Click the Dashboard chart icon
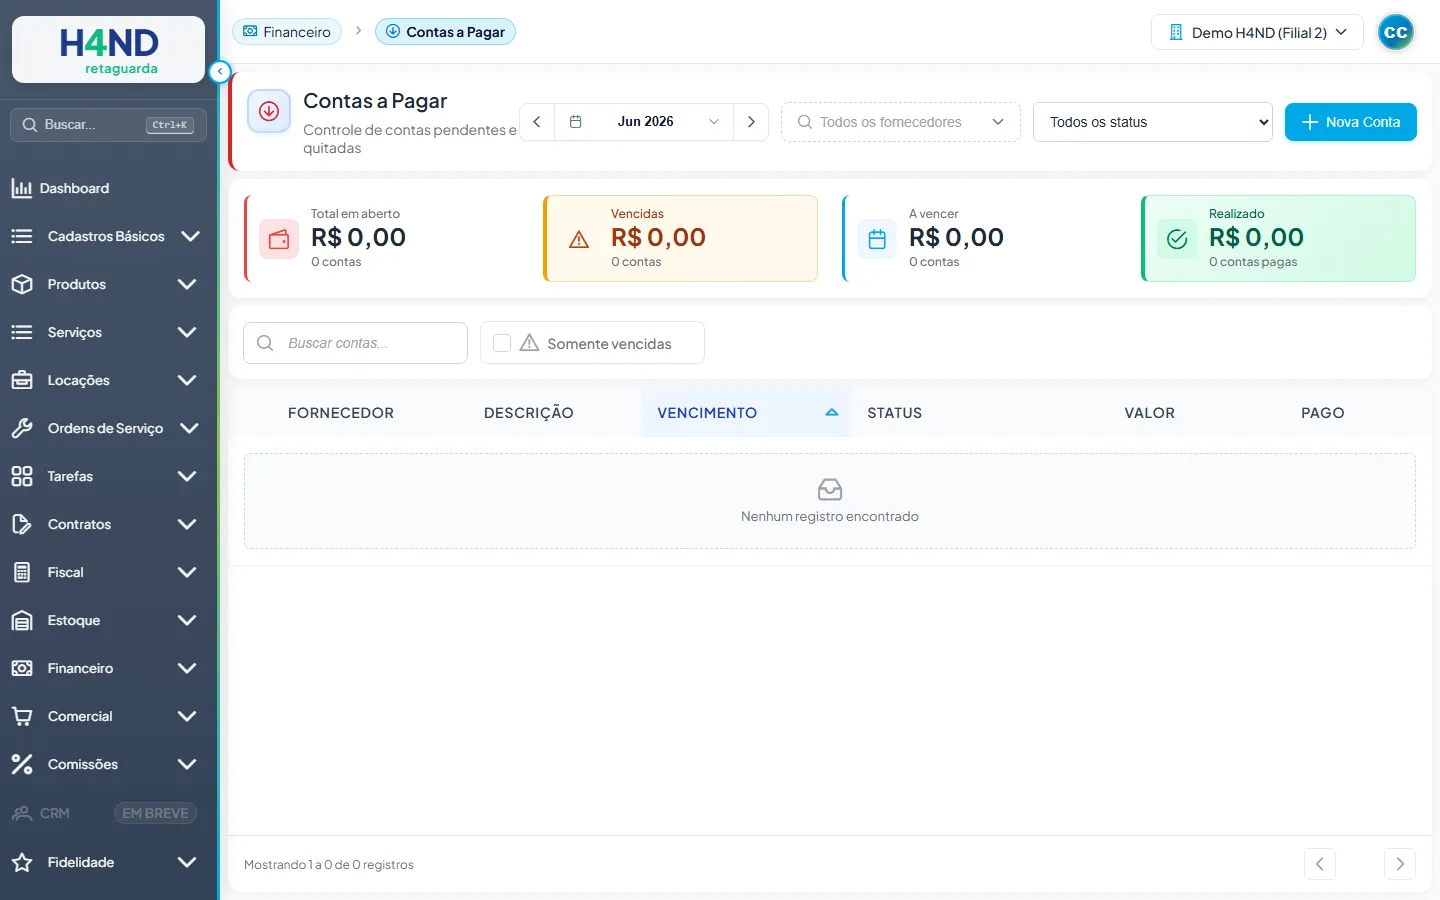 [x=21, y=188]
